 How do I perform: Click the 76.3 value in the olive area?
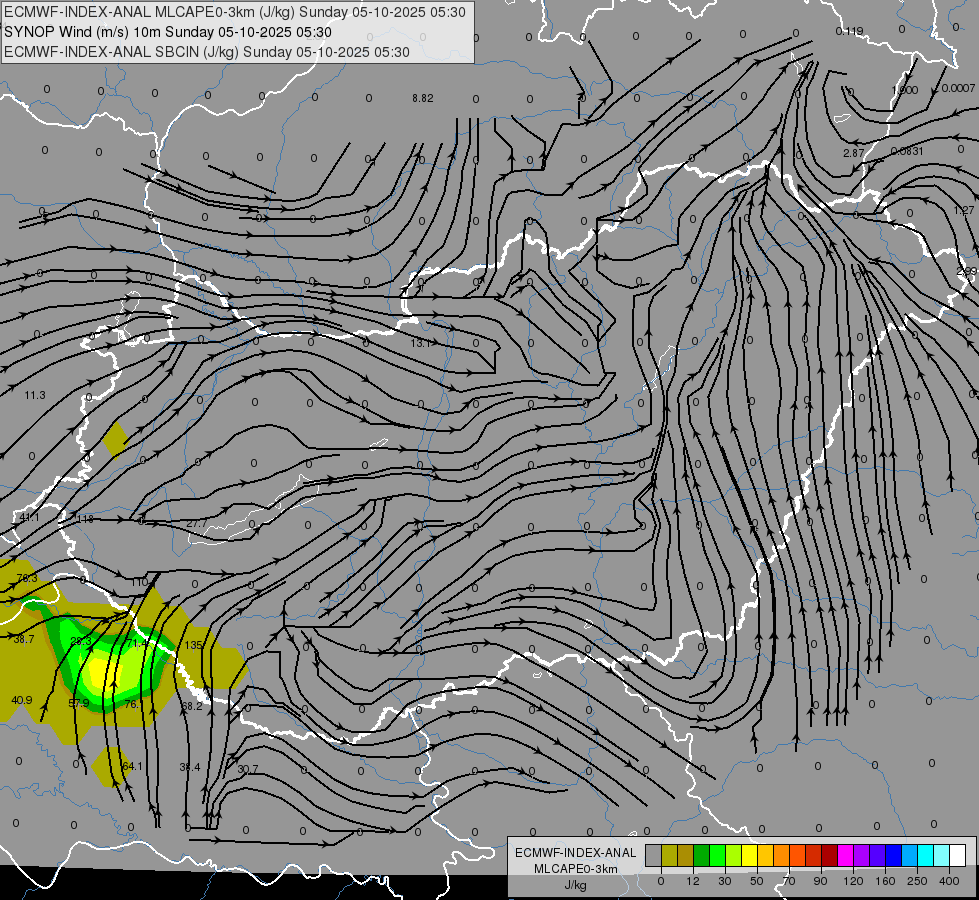(x=27, y=578)
